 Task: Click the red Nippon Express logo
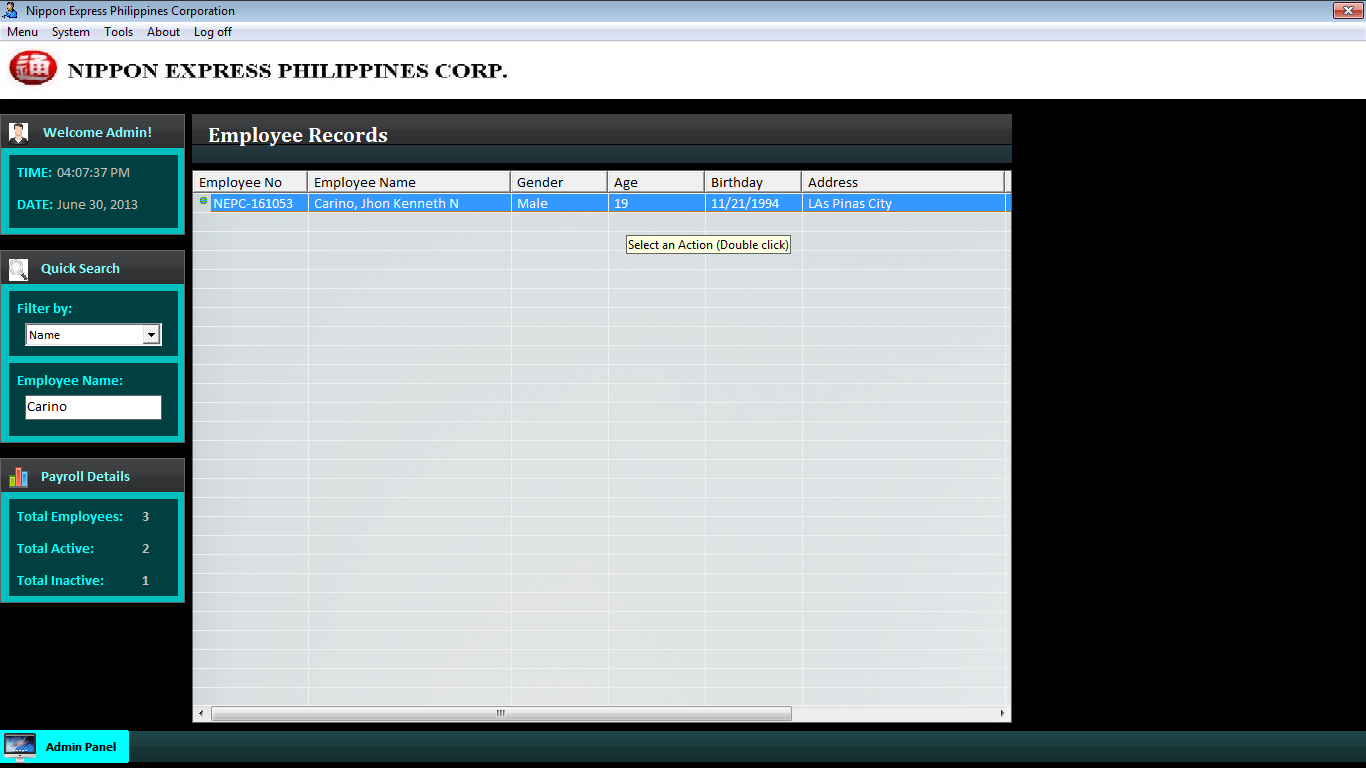(x=33, y=68)
